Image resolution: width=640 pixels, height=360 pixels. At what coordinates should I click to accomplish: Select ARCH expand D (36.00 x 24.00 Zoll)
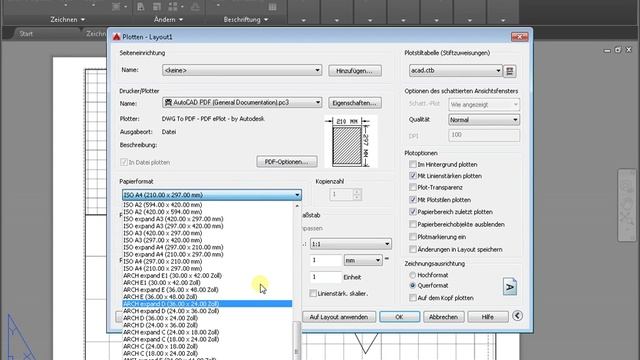pyautogui.click(x=207, y=304)
